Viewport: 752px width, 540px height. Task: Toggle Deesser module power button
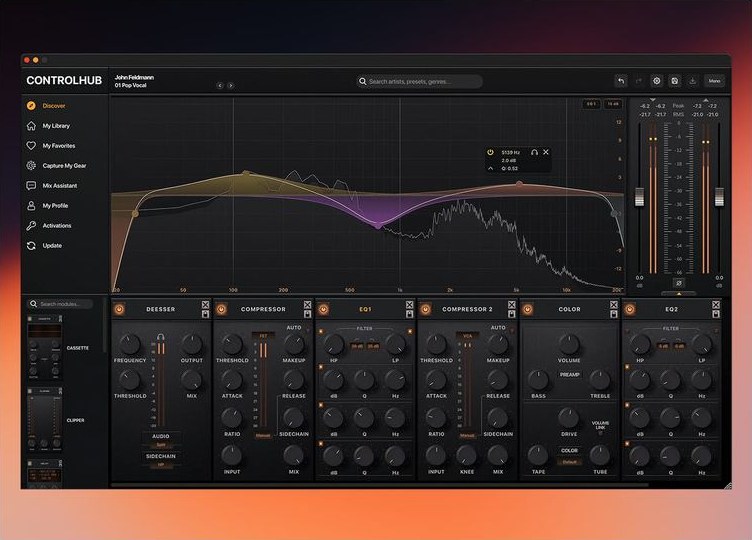(x=119, y=309)
